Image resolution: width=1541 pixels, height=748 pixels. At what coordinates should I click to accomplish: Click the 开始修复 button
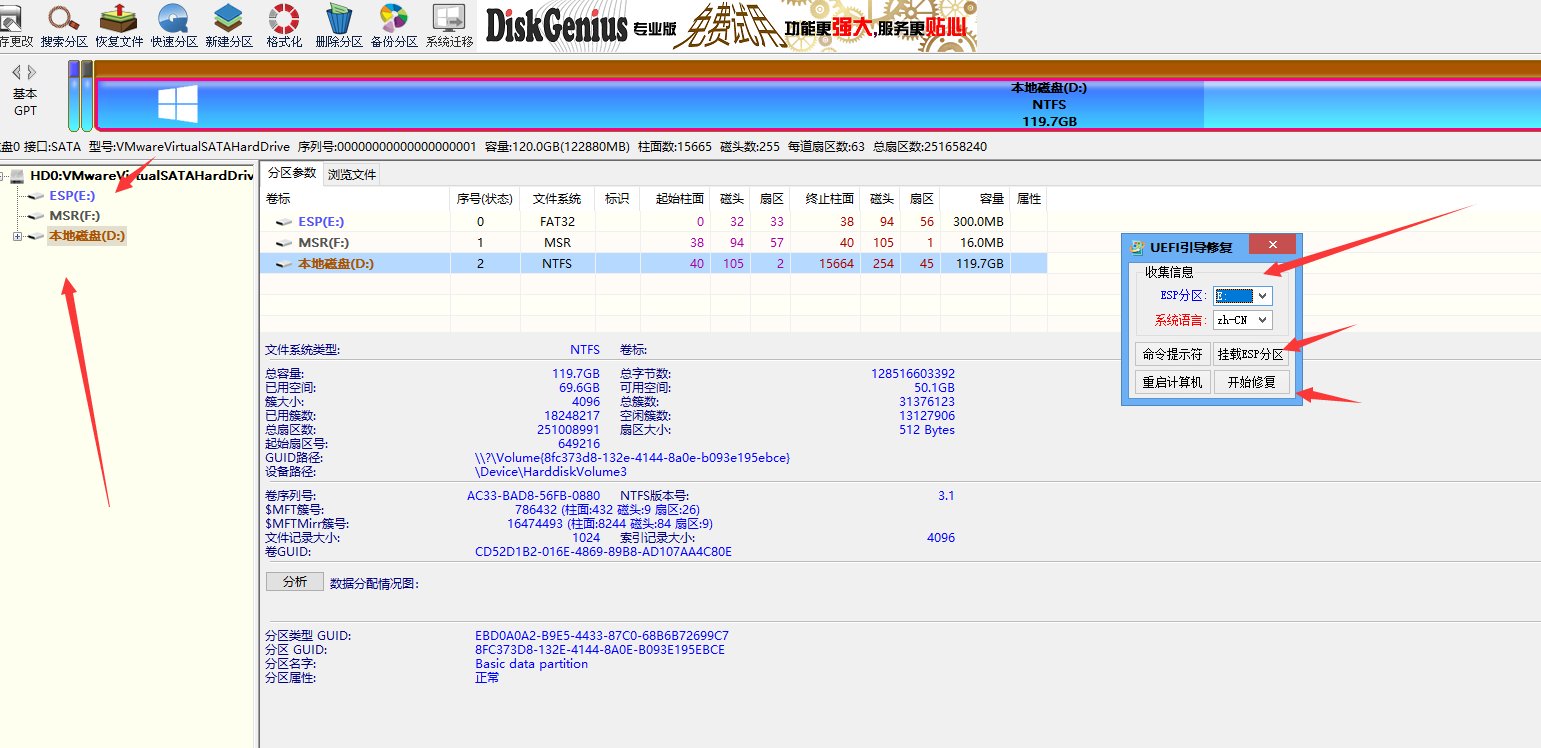(1251, 382)
